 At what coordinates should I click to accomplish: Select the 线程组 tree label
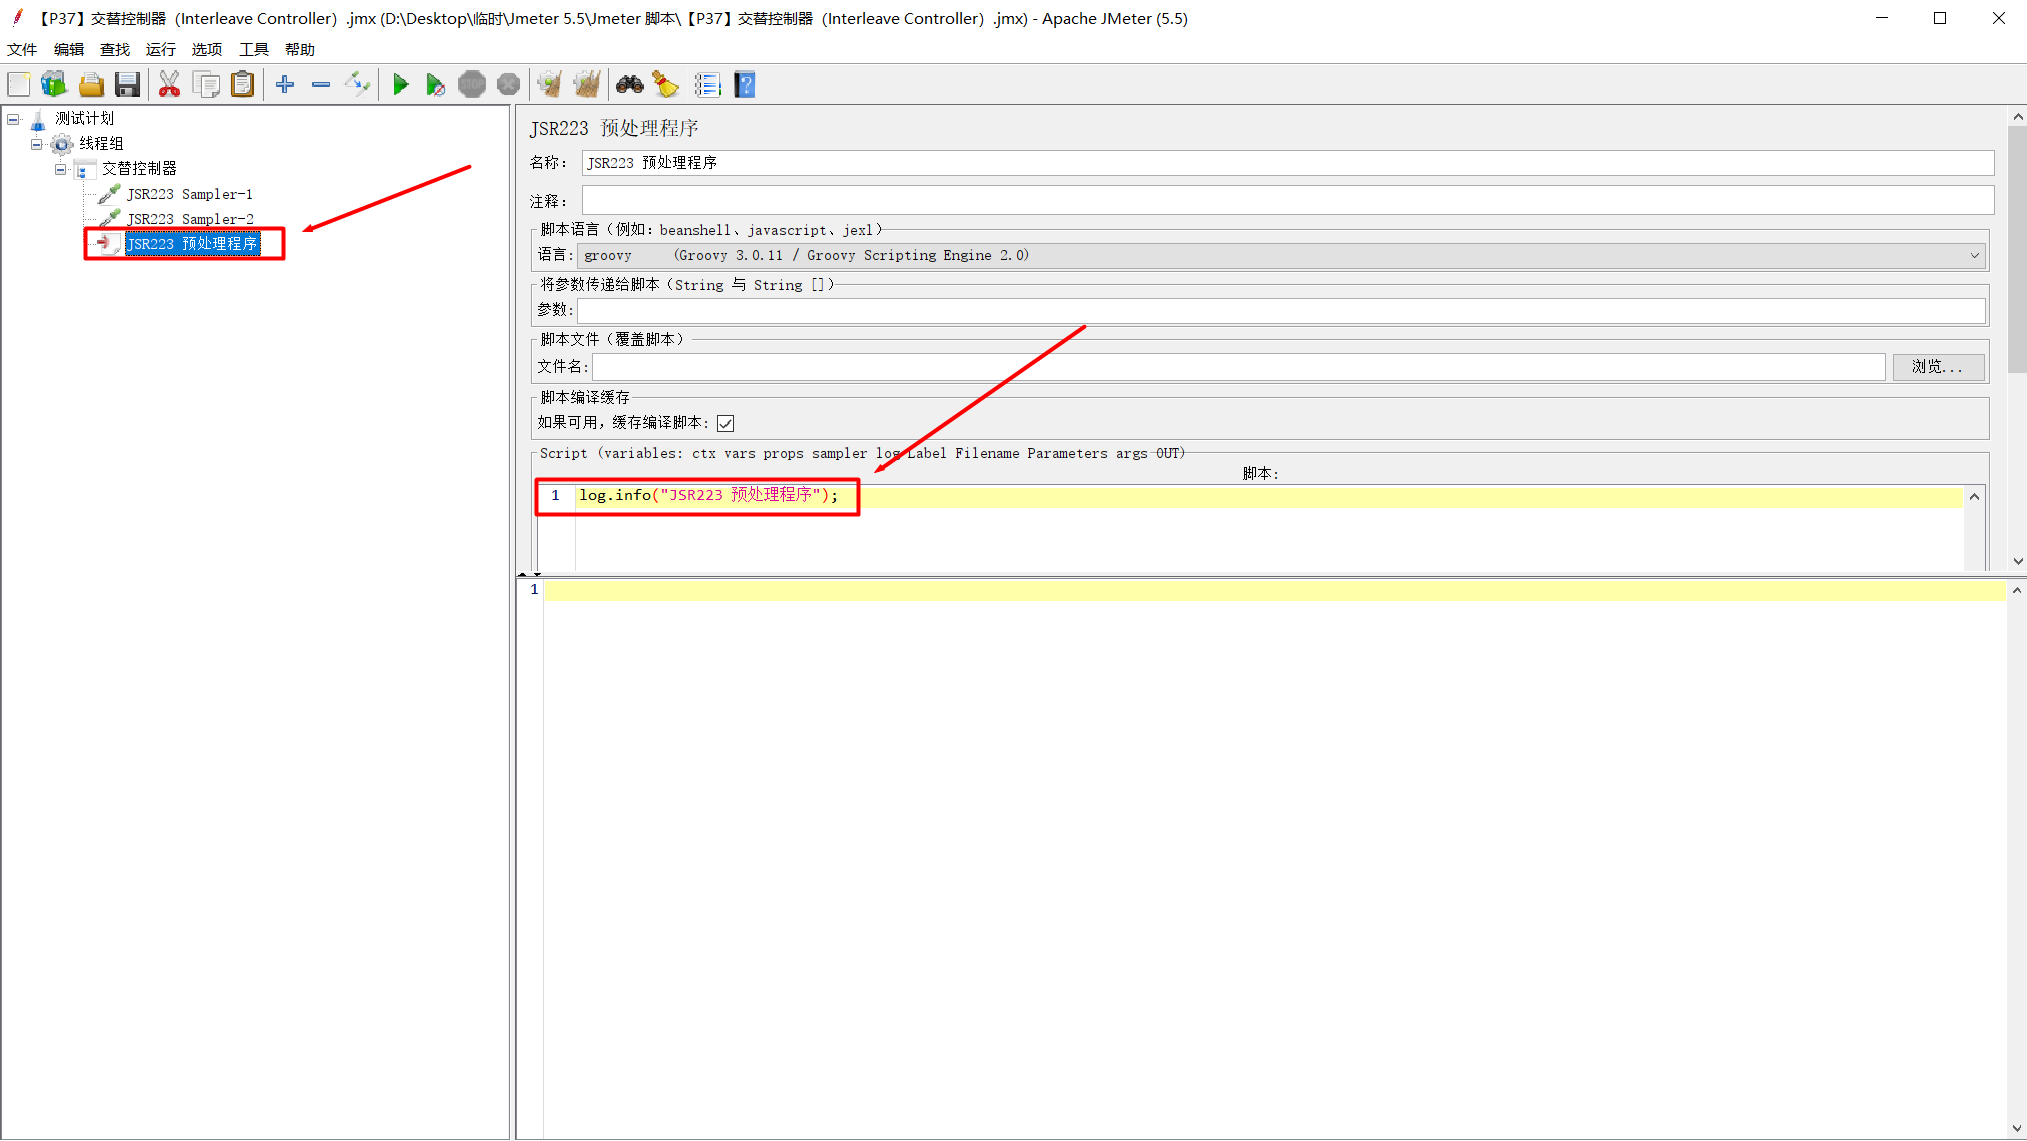coord(102,144)
